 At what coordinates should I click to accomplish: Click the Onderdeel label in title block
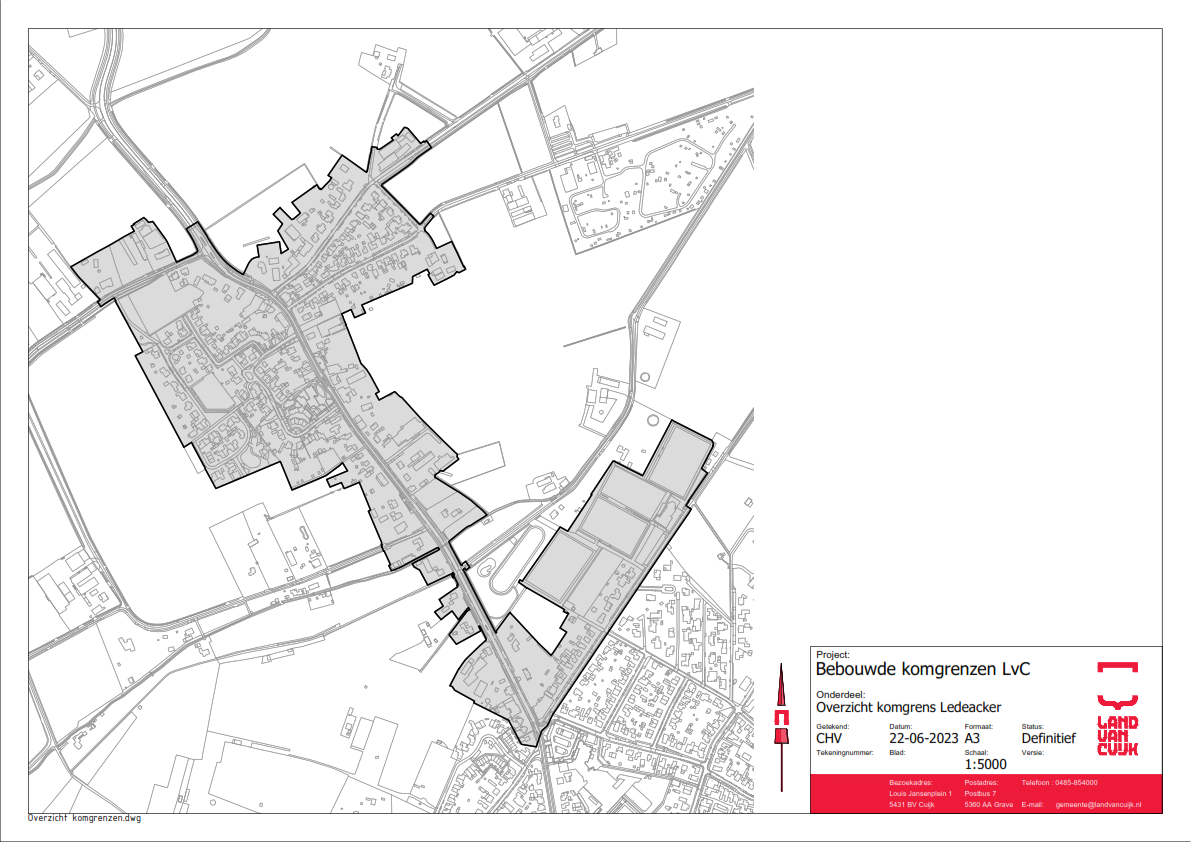[x=838, y=693]
